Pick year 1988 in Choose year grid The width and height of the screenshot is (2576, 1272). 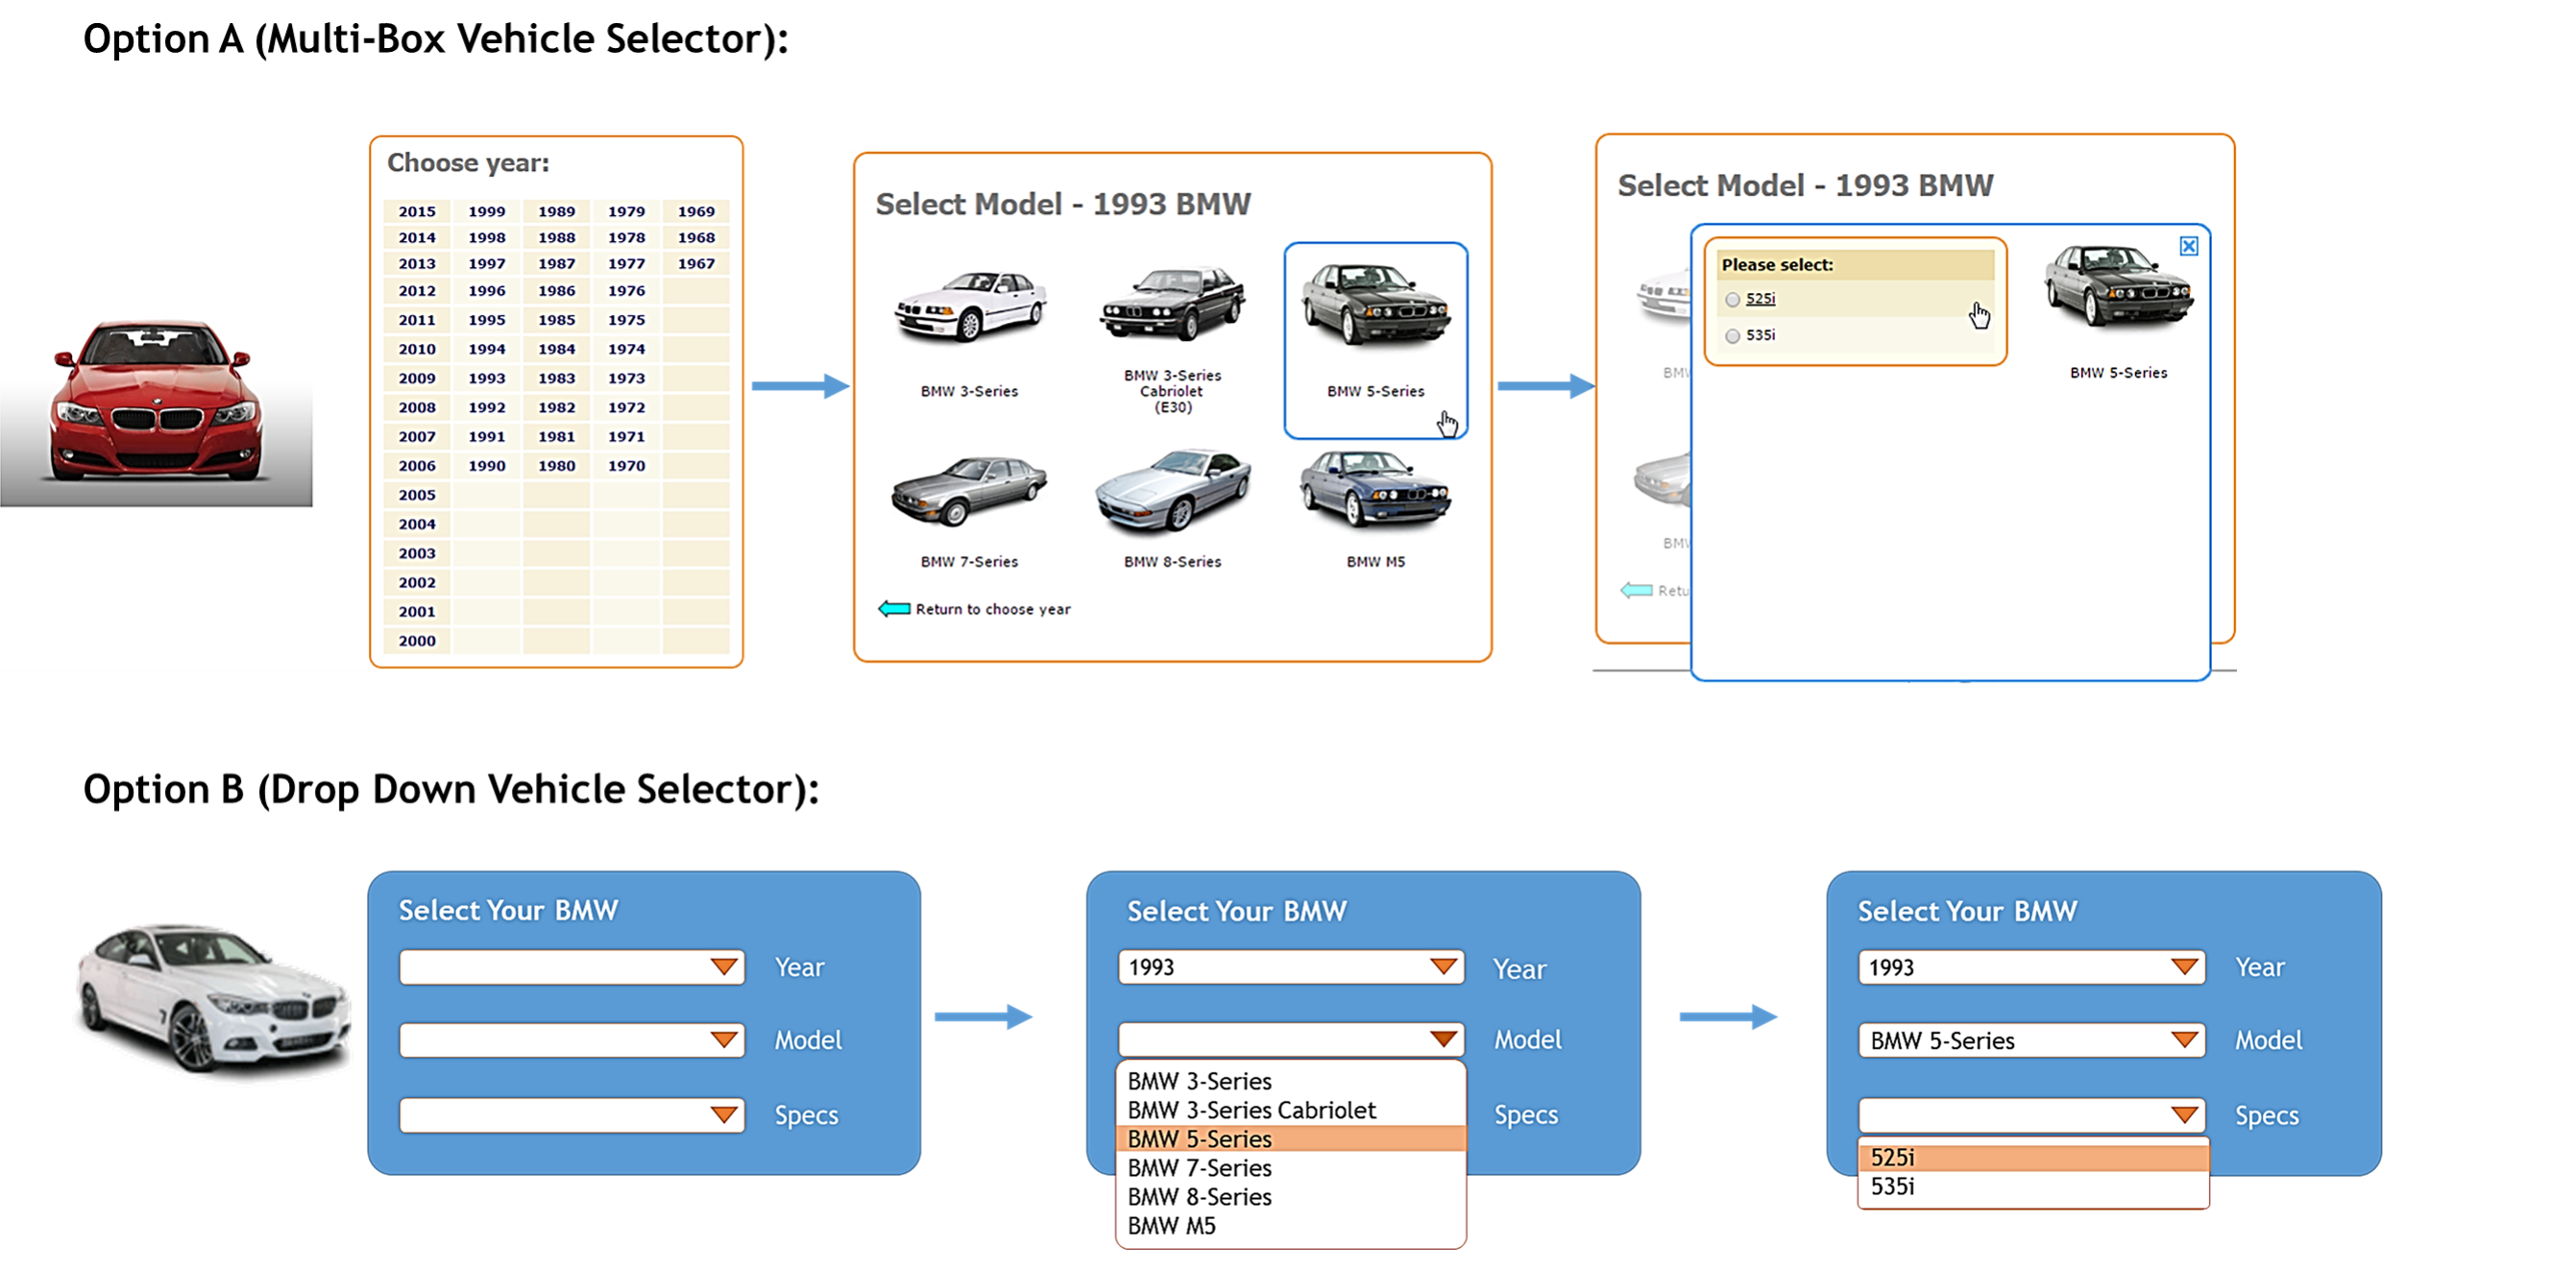click(557, 238)
